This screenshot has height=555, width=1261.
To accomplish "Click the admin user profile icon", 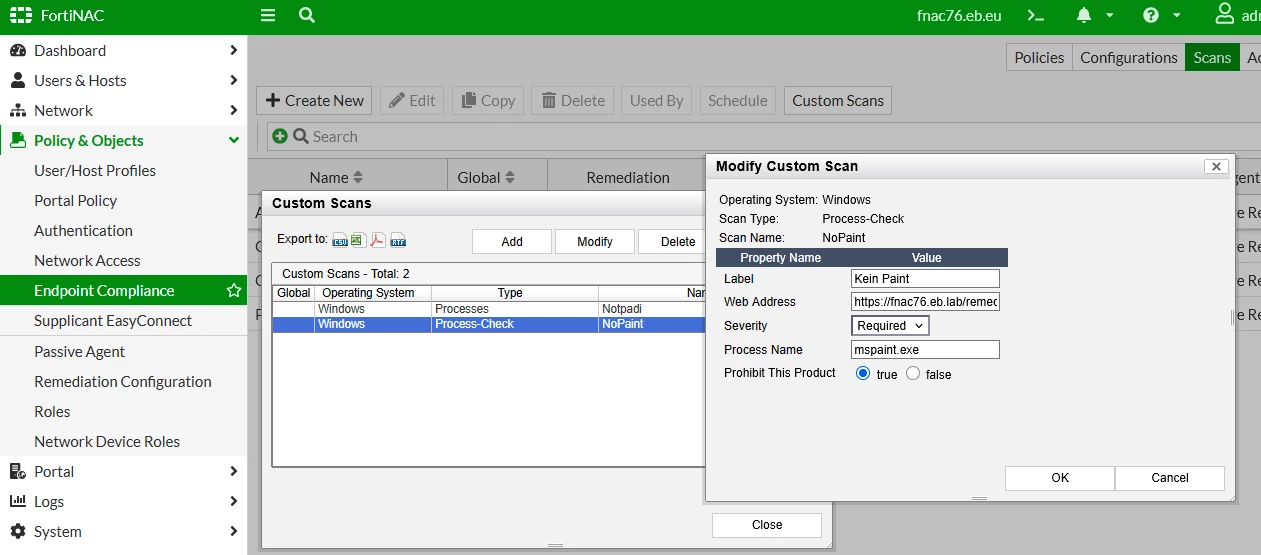I will pos(1224,15).
